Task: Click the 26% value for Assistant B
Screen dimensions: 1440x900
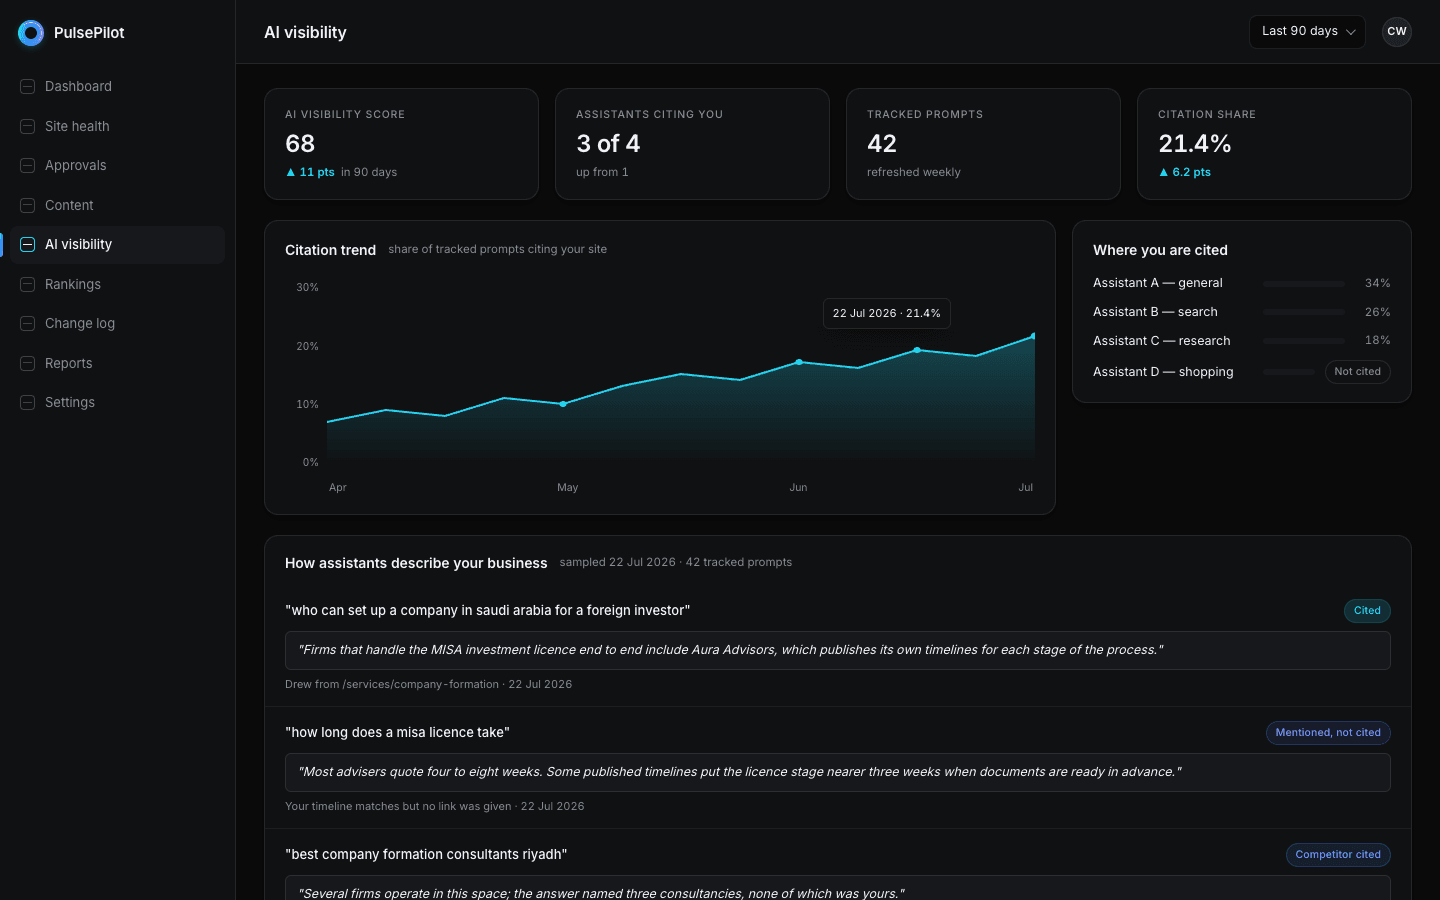Action: pos(1377,312)
